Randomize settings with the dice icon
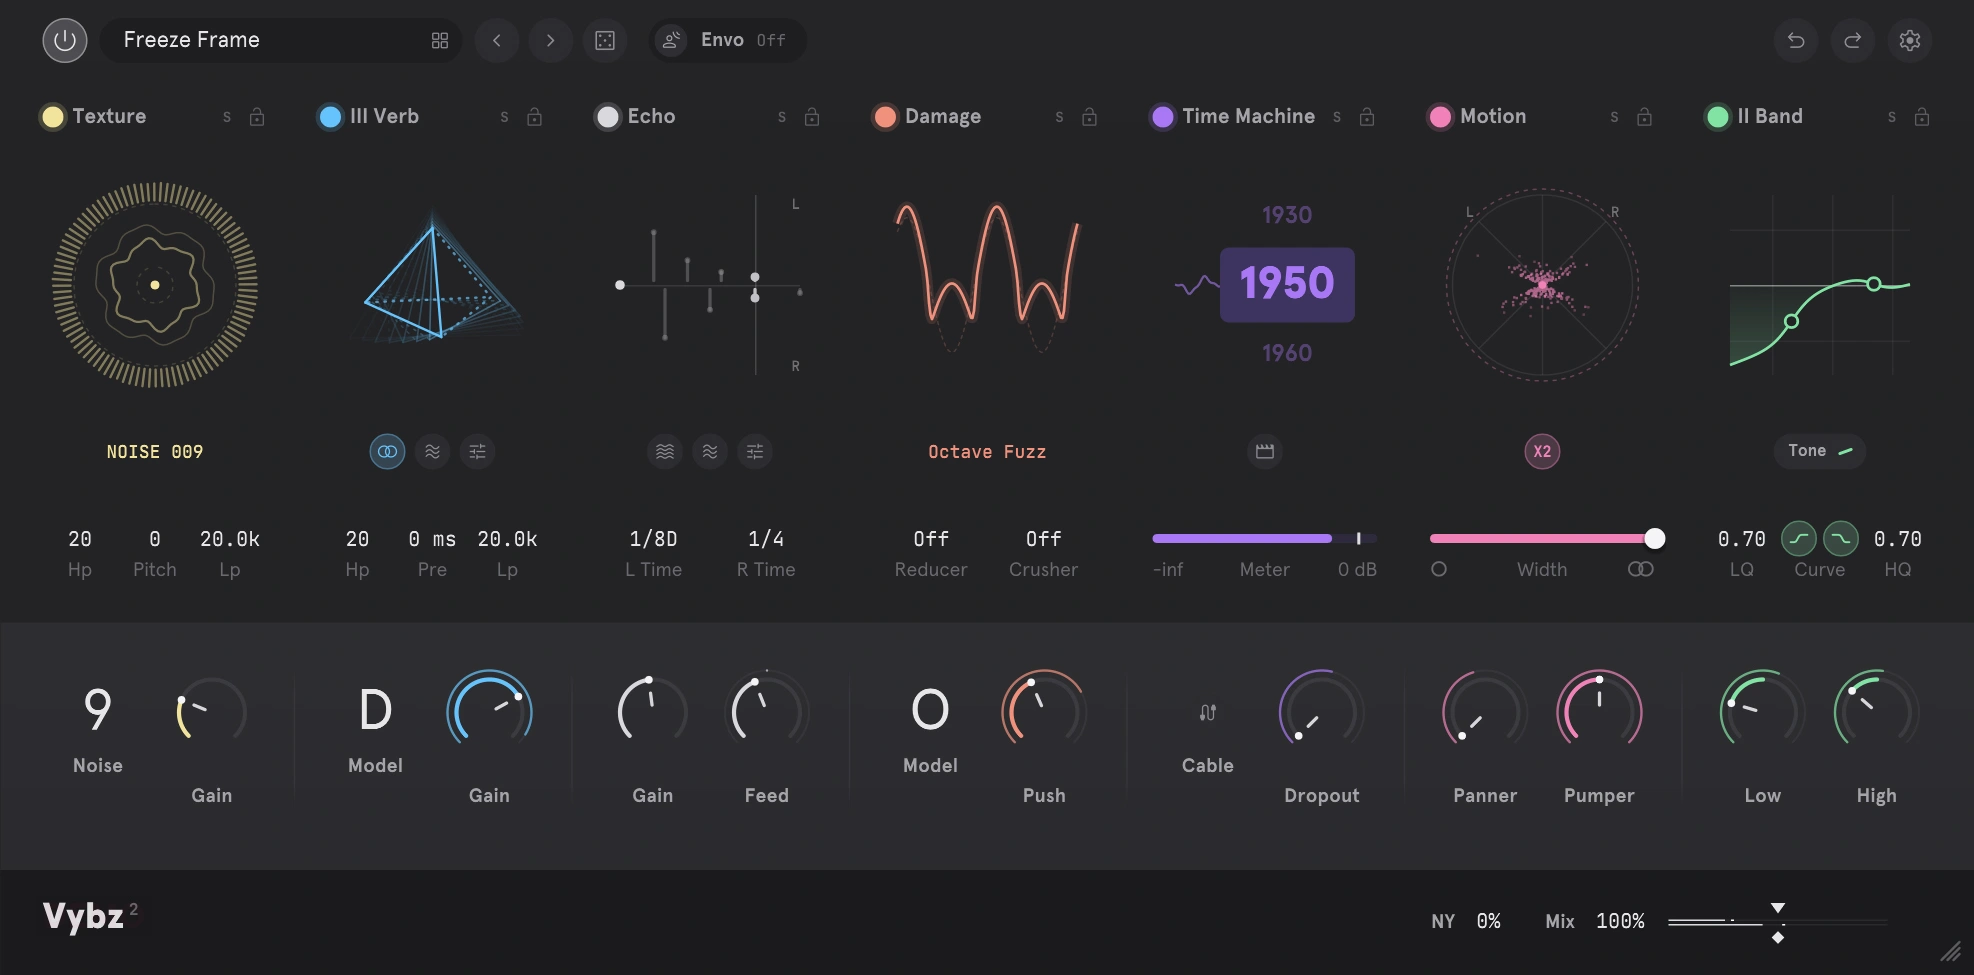Screen dimensions: 1974x975 pyautogui.click(x=605, y=41)
